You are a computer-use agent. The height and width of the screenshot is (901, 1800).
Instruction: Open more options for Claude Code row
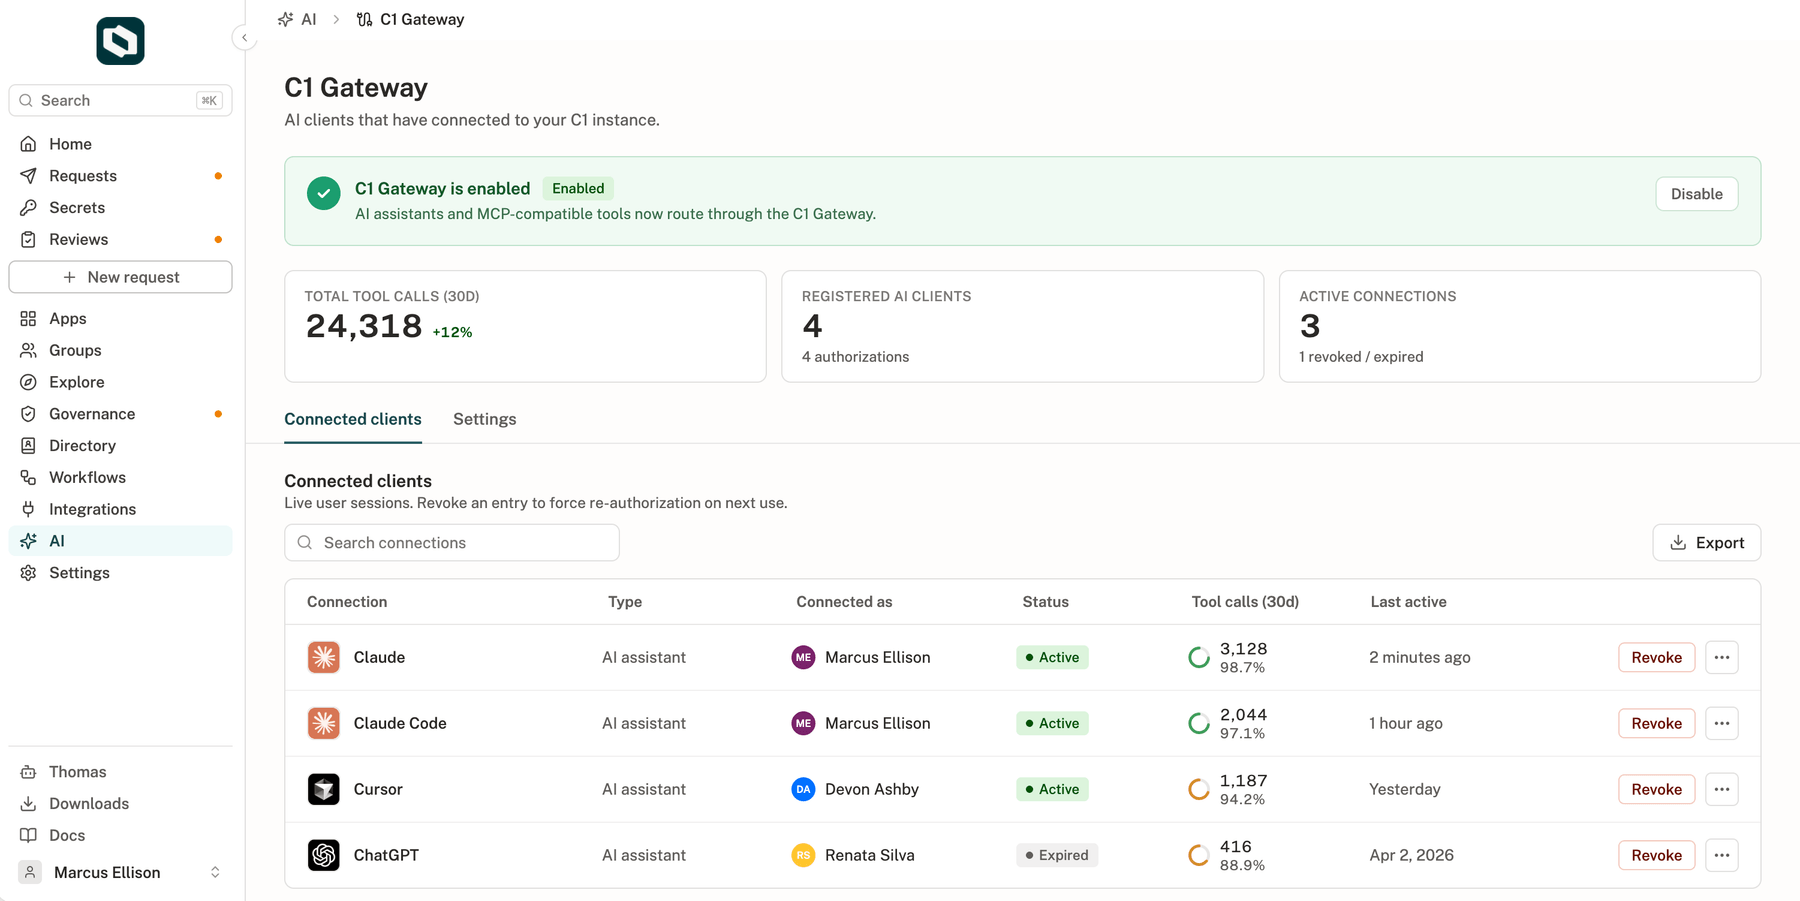(x=1722, y=724)
